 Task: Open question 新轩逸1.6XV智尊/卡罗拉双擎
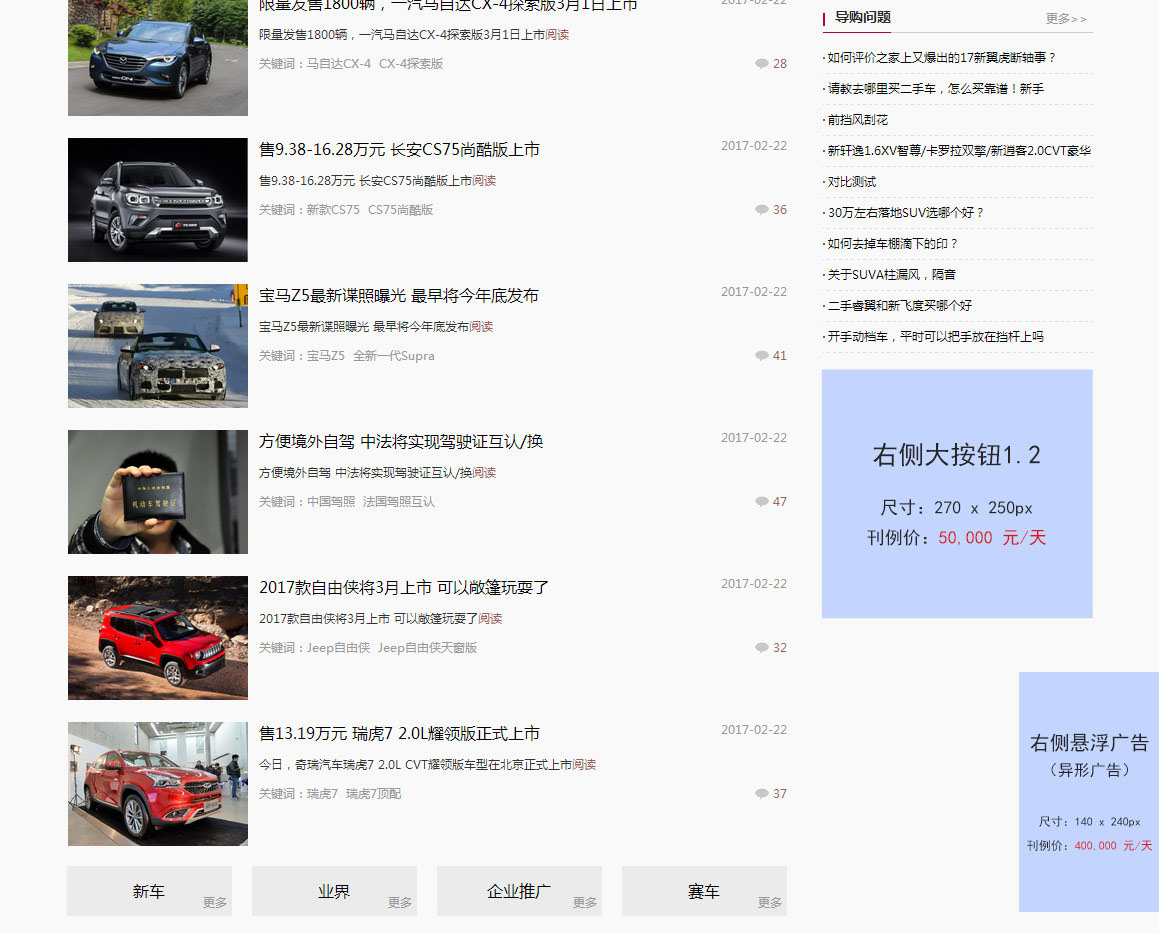pyautogui.click(x=959, y=151)
